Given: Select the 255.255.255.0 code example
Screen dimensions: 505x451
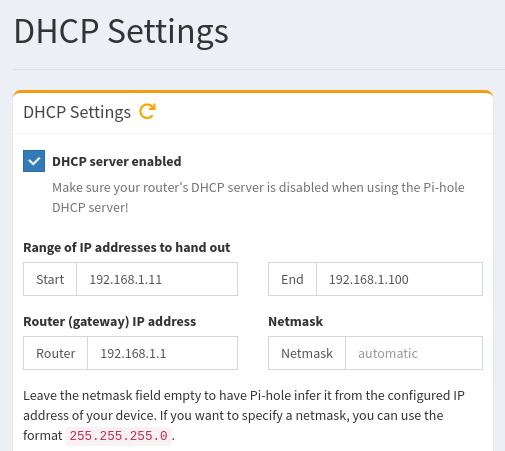Looking at the screenshot, I should (x=118, y=436).
